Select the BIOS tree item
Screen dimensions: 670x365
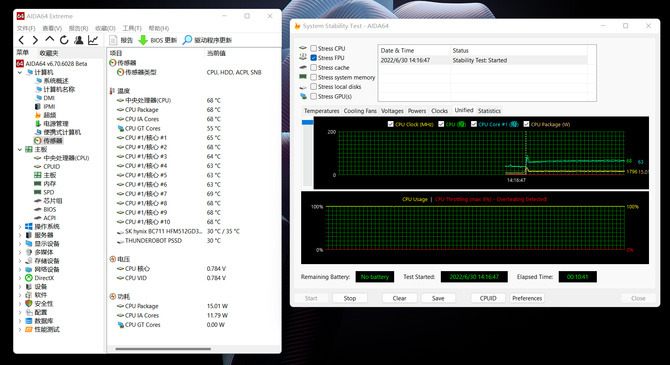45,209
